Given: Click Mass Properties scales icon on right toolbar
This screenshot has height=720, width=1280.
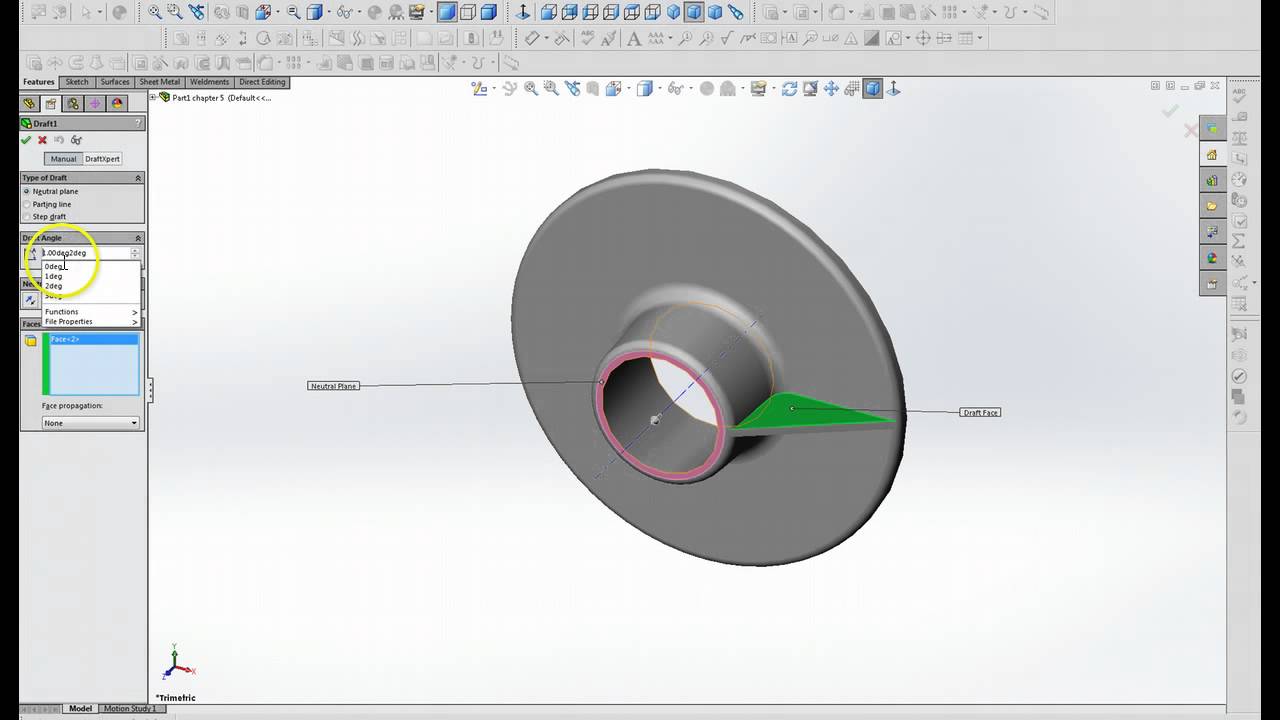Looking at the screenshot, I should (x=1240, y=138).
